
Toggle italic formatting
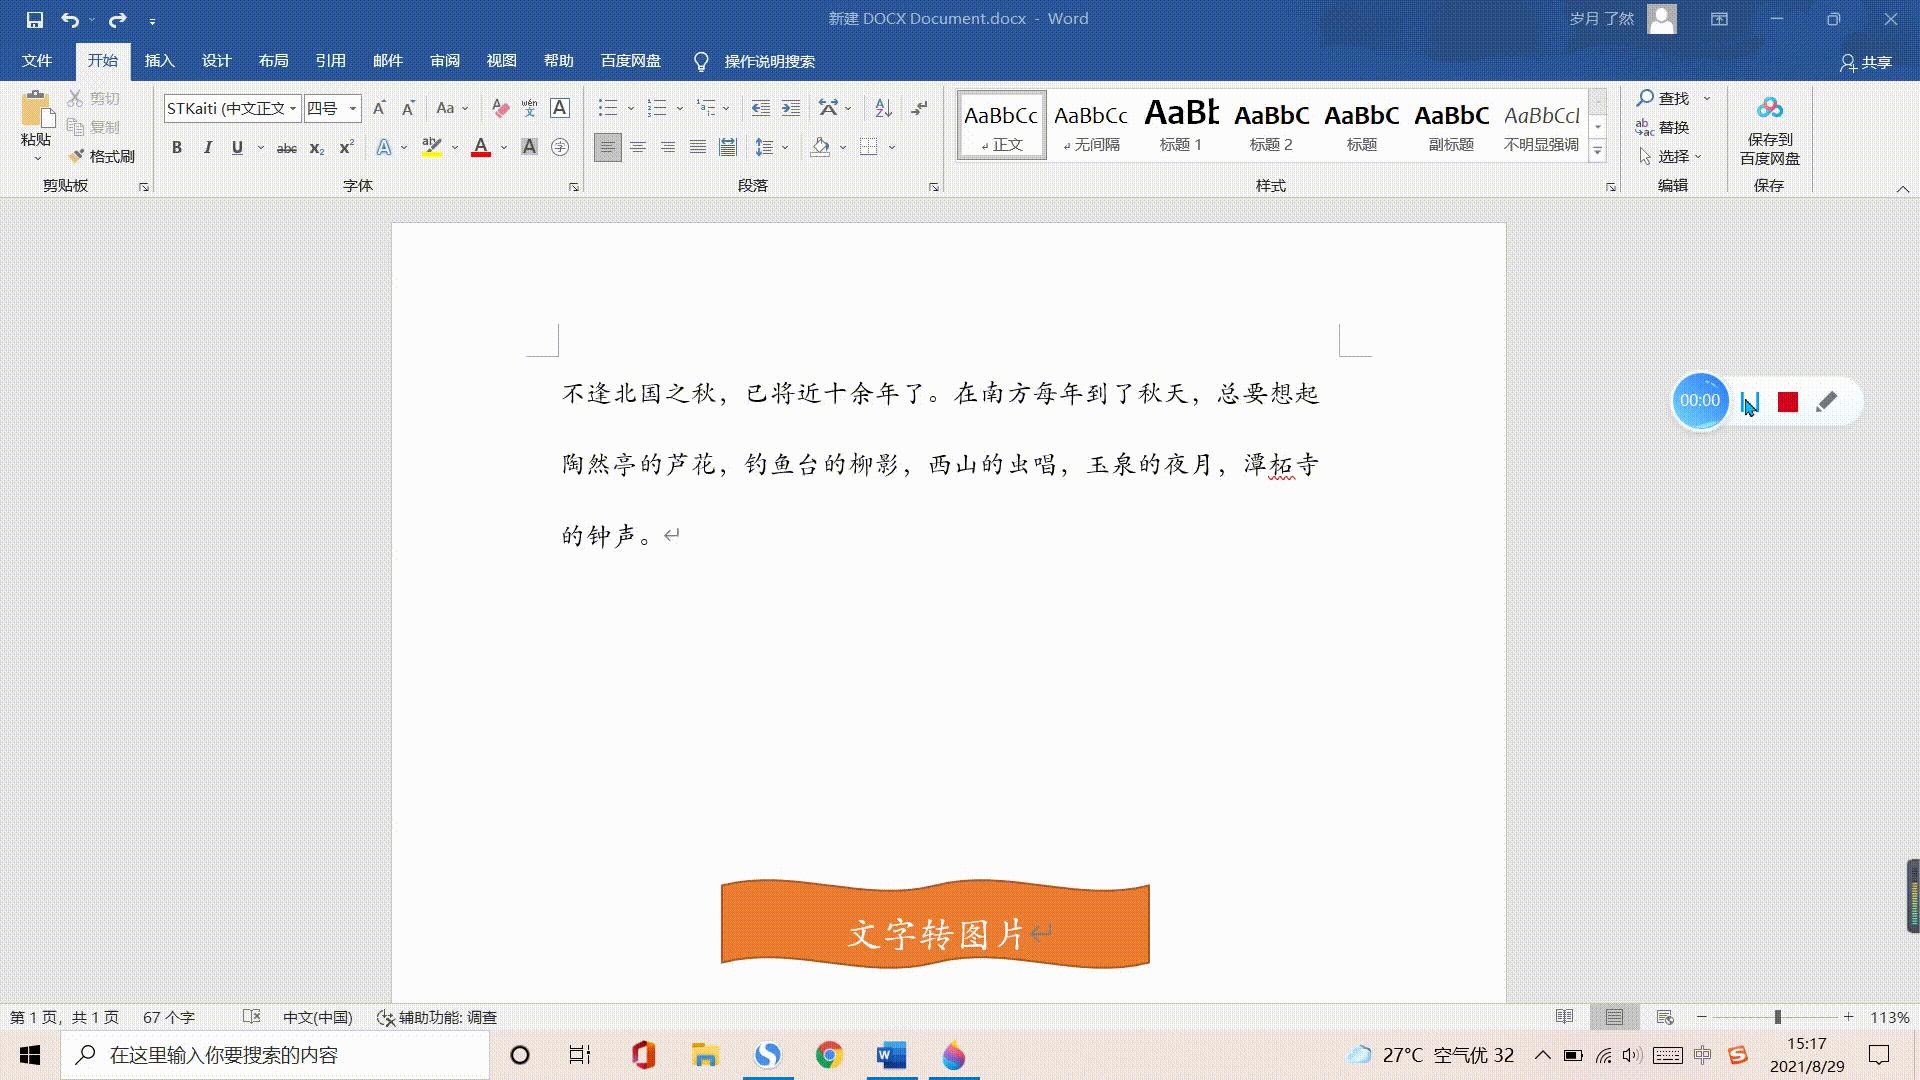[x=207, y=147]
